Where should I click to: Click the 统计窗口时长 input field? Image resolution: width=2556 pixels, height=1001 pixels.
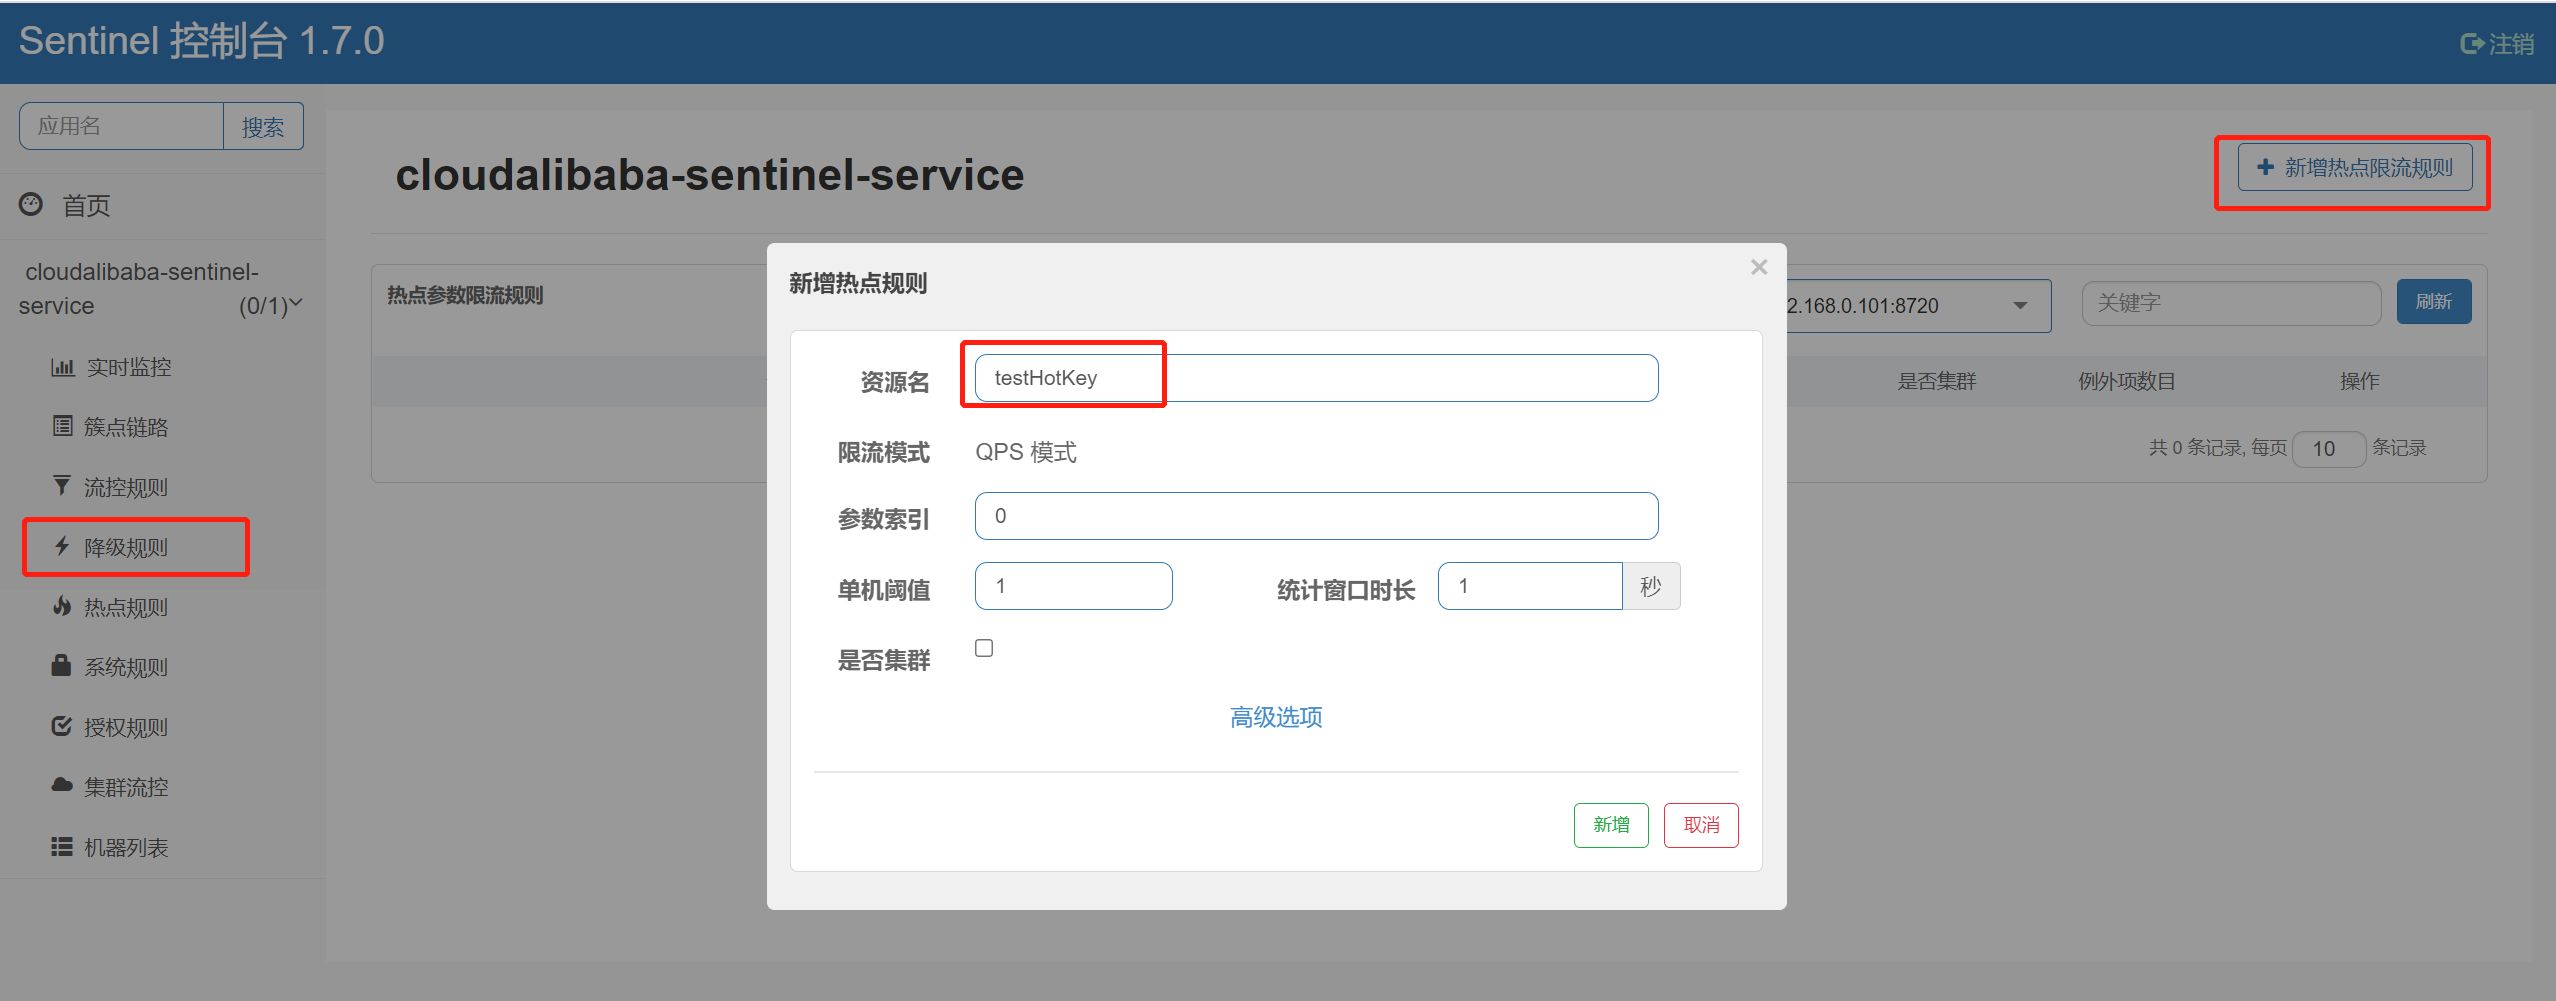(1530, 586)
